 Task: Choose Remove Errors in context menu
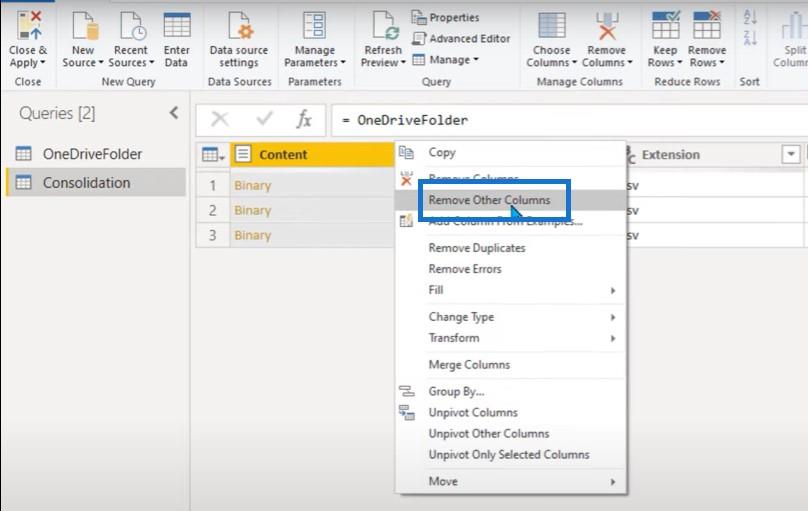(511, 269)
